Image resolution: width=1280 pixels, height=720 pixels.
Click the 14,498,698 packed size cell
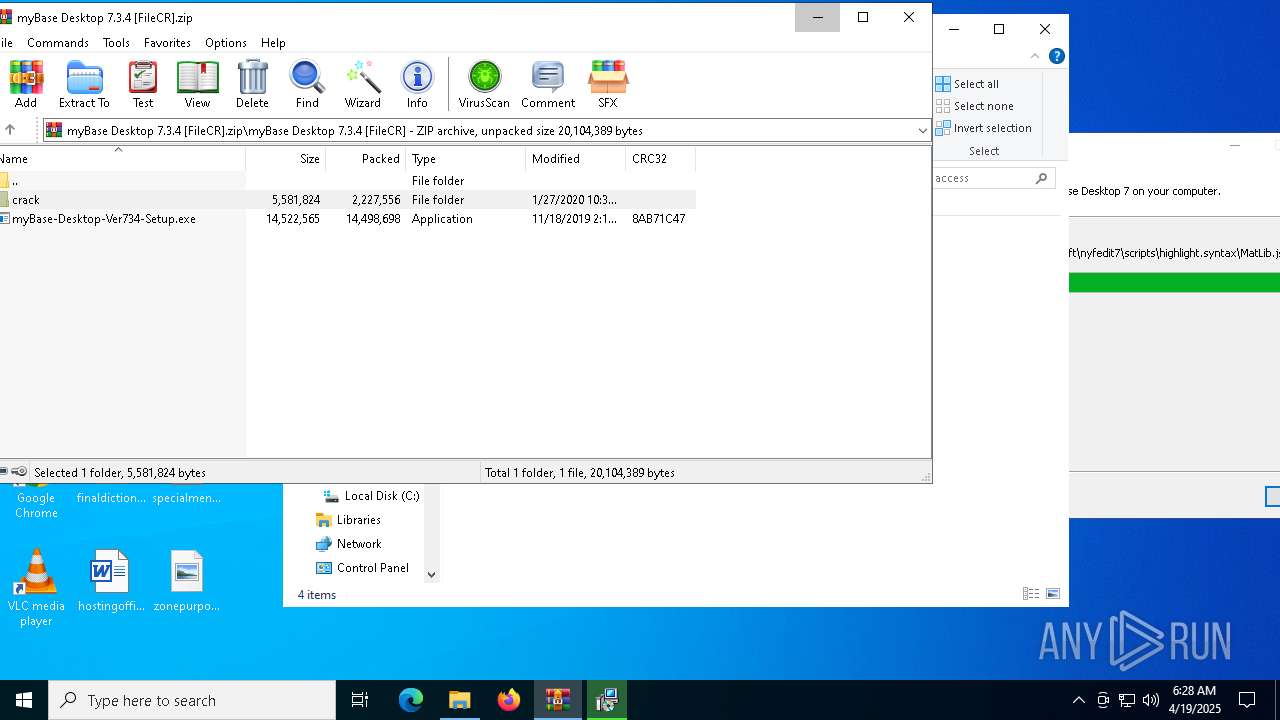point(373,219)
